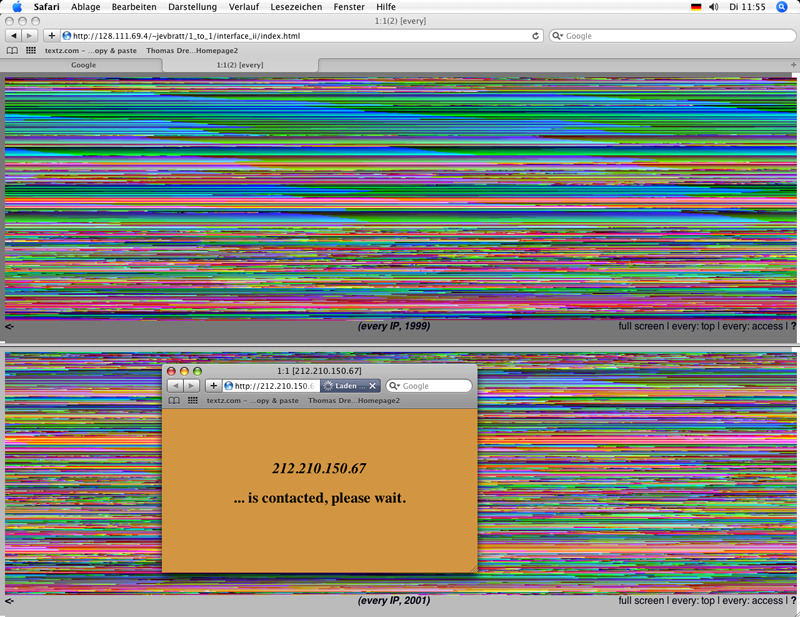Switch to the Google tab
Viewport: 800px width, 617px height.
(x=83, y=64)
